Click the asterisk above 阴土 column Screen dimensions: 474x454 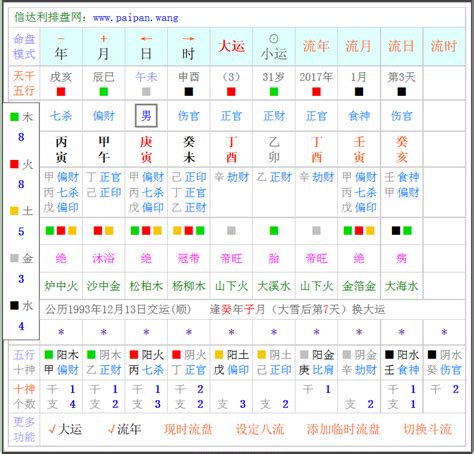tap(274, 332)
